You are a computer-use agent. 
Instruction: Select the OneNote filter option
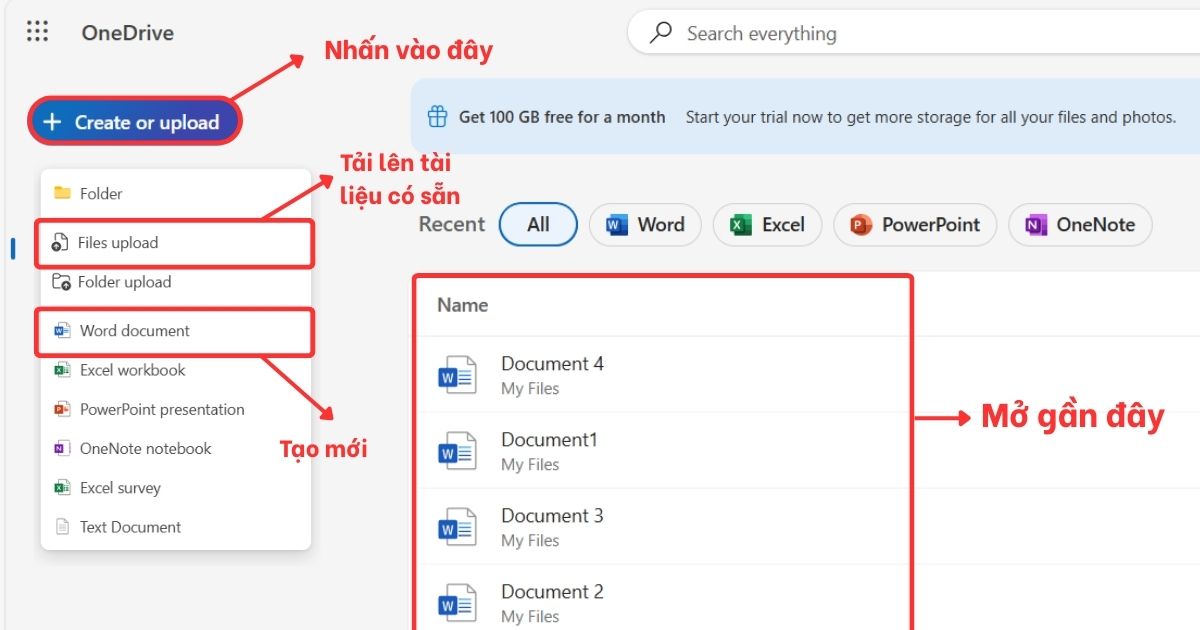click(x=1080, y=224)
